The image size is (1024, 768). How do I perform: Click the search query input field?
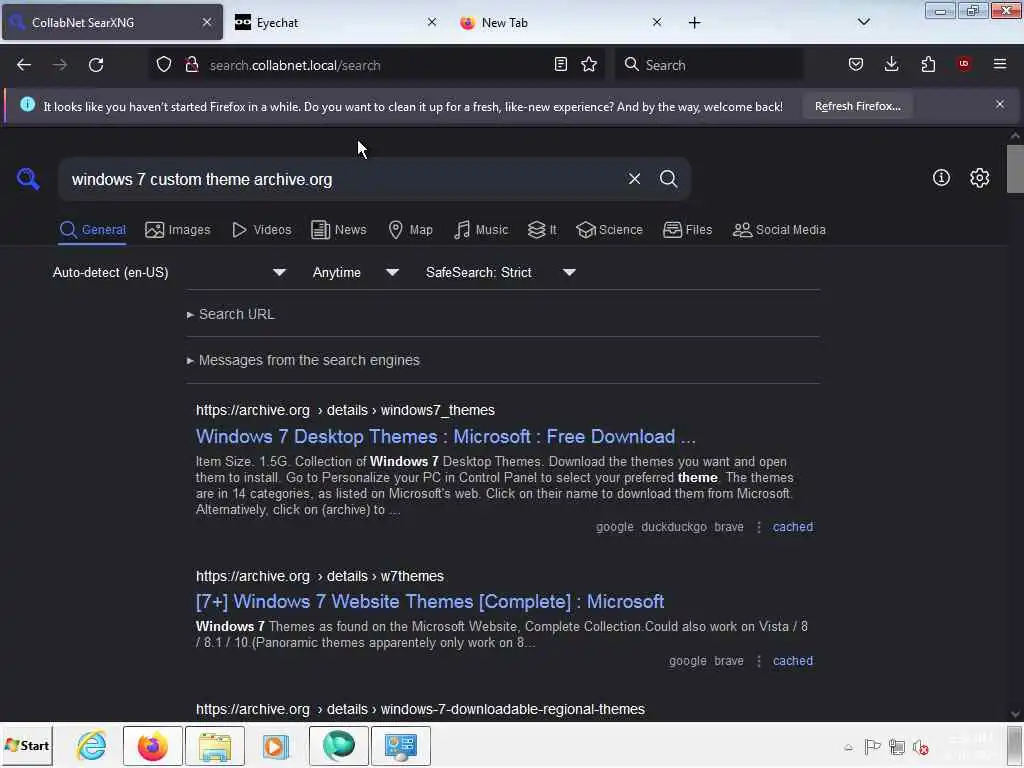pos(343,179)
